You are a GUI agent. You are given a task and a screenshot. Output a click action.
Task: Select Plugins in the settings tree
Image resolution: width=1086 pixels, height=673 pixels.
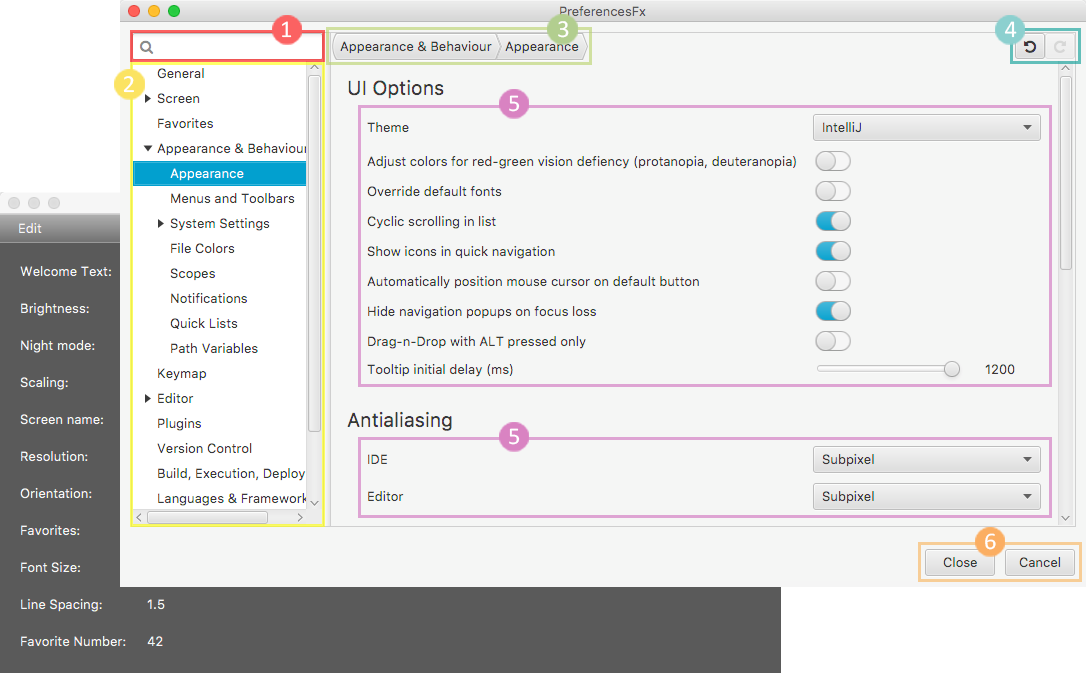click(179, 423)
